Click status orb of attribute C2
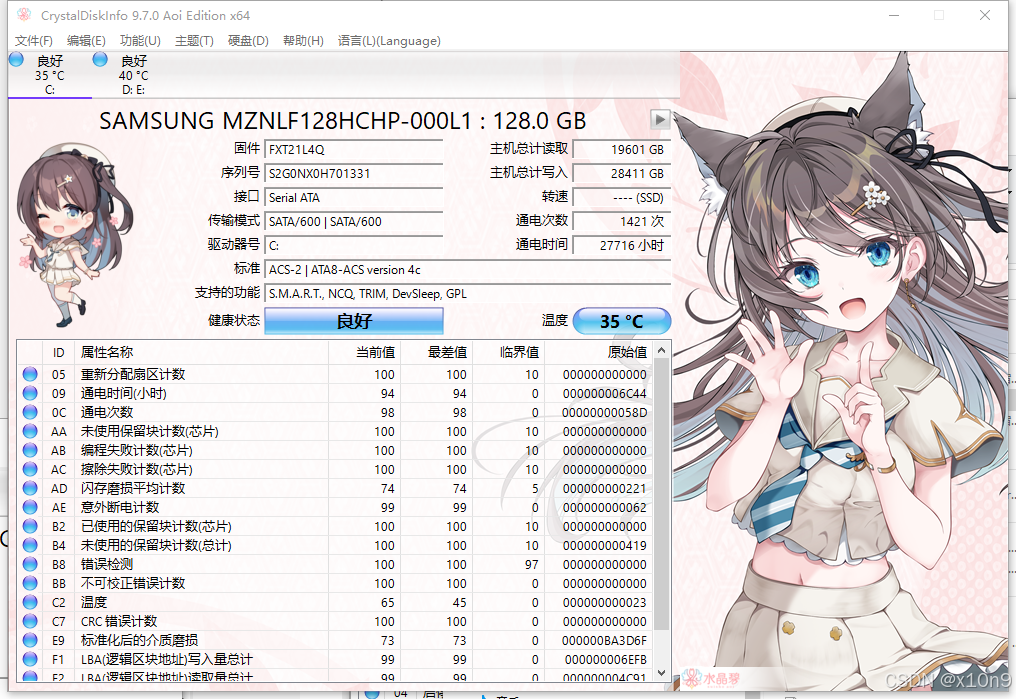Image resolution: width=1016 pixels, height=699 pixels. click(x=30, y=602)
